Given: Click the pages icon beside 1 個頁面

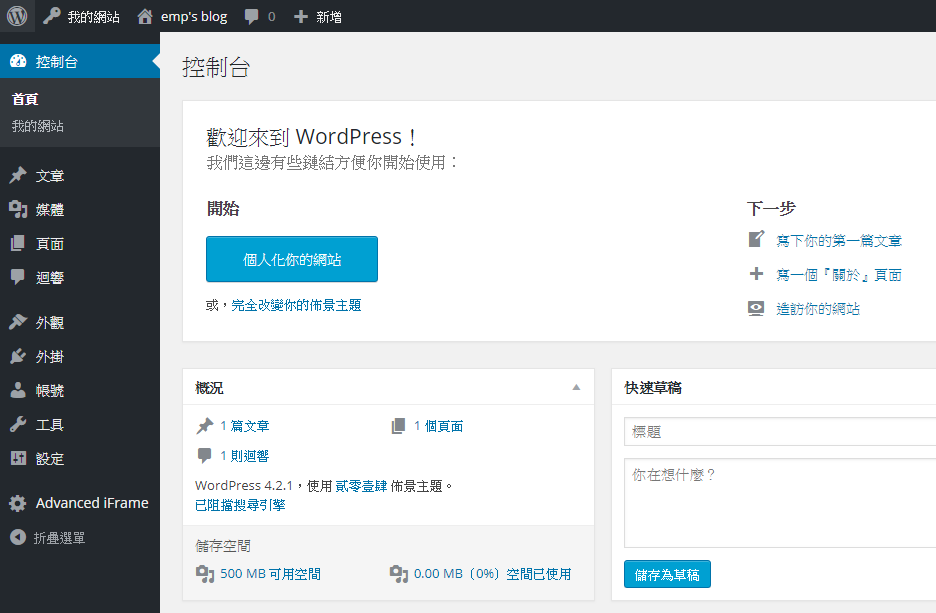Looking at the screenshot, I should (398, 426).
